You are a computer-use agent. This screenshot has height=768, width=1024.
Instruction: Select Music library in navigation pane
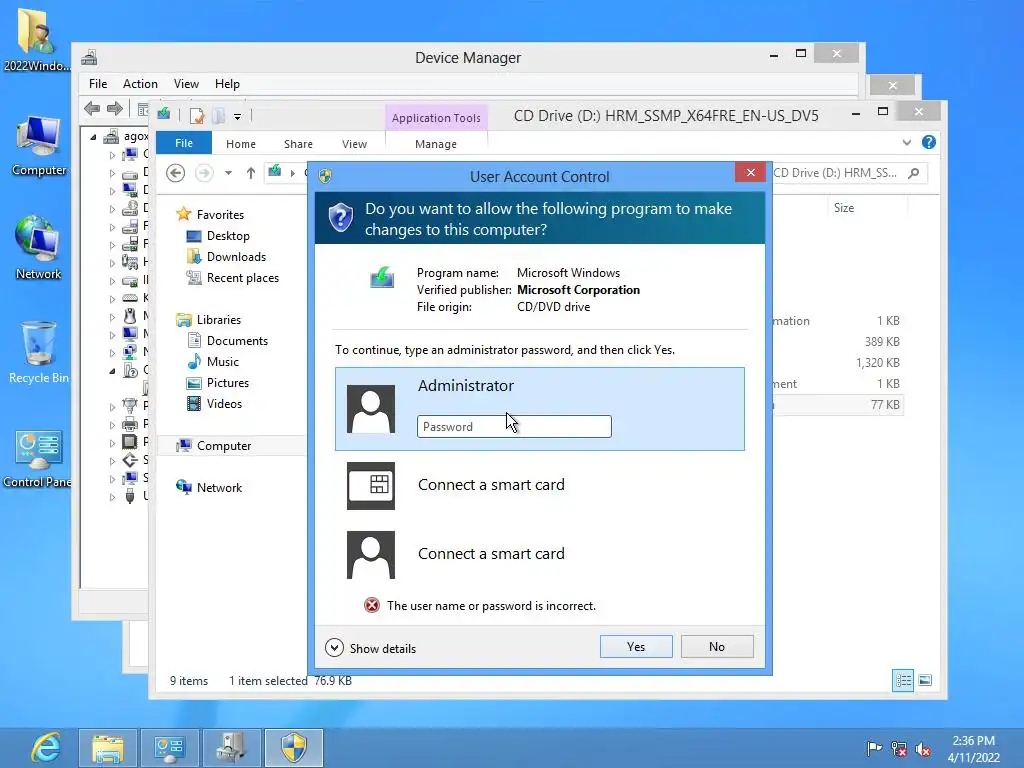click(223, 362)
